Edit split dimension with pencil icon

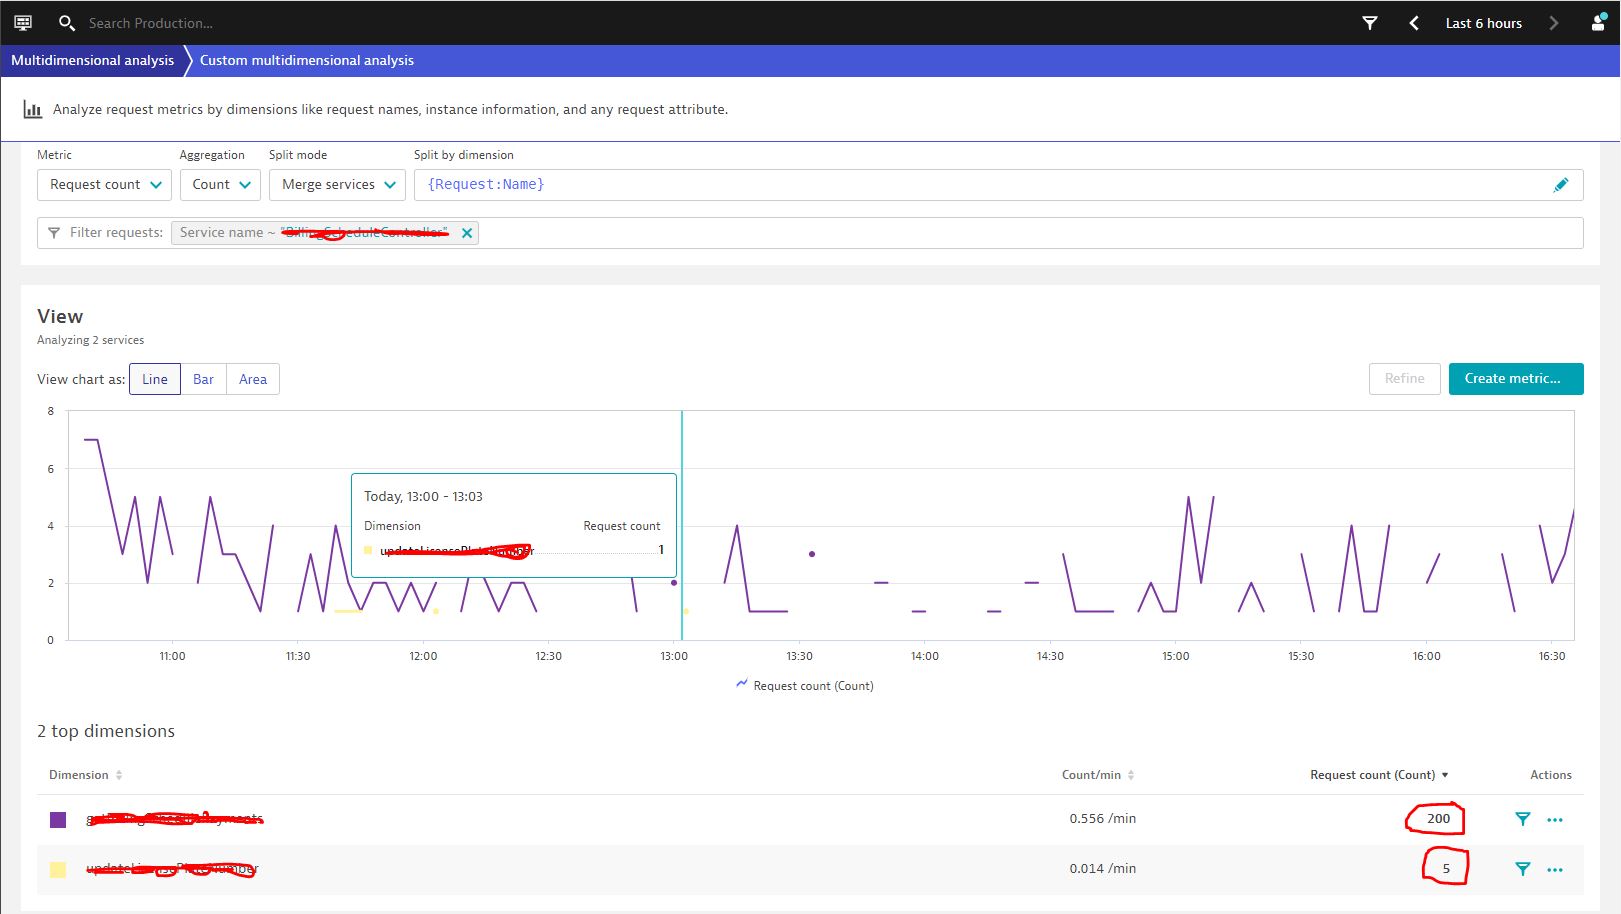click(x=1561, y=185)
